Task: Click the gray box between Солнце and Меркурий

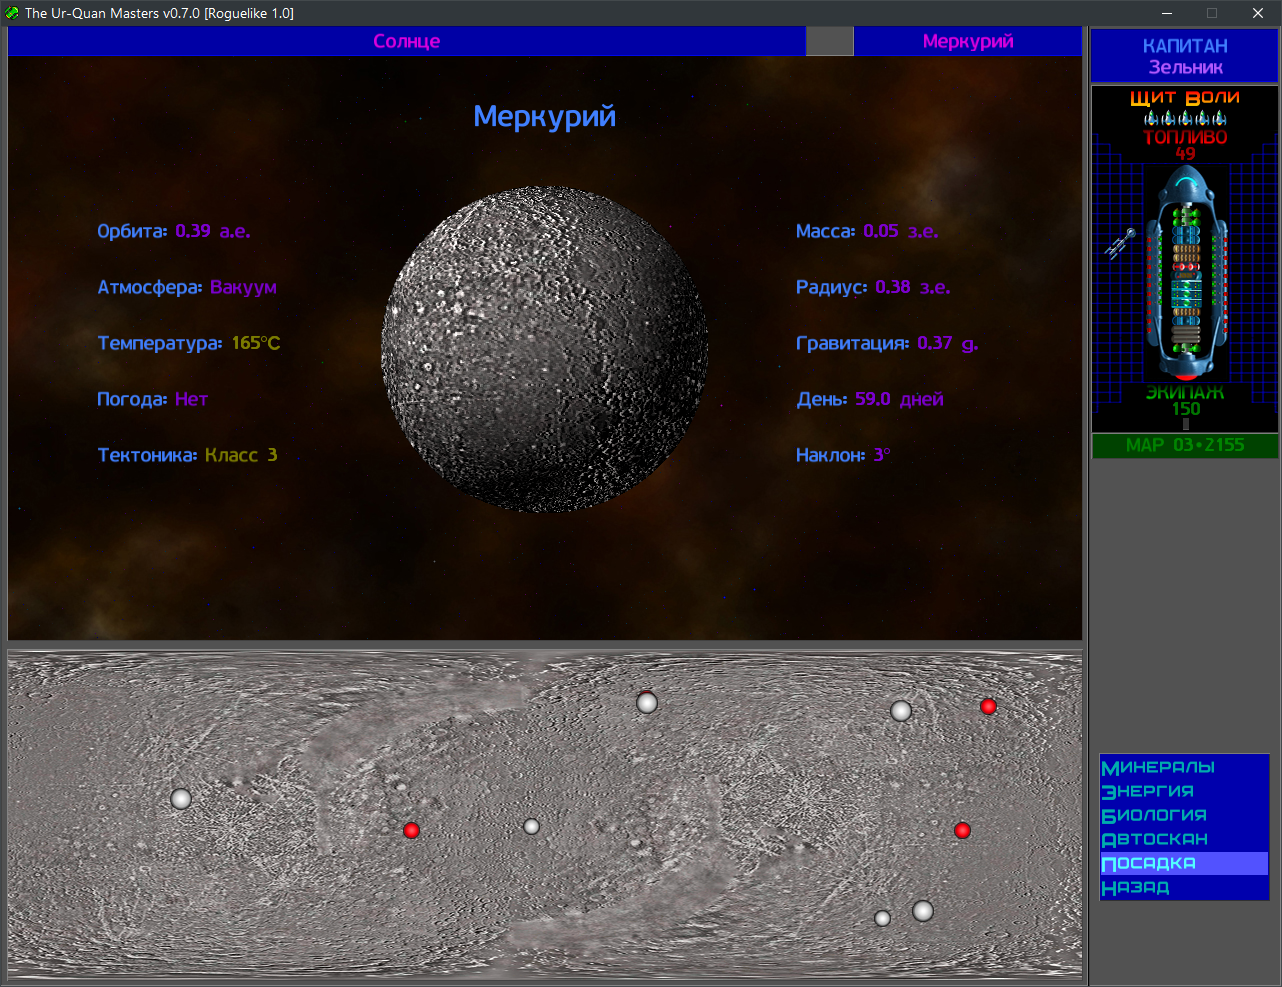Action: point(829,41)
